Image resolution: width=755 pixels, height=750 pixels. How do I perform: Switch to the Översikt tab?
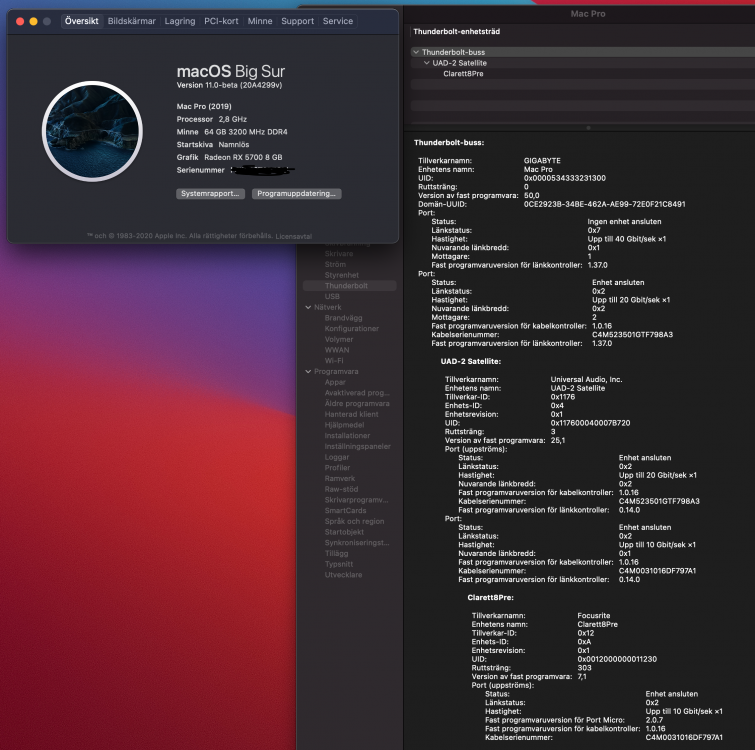[81, 21]
